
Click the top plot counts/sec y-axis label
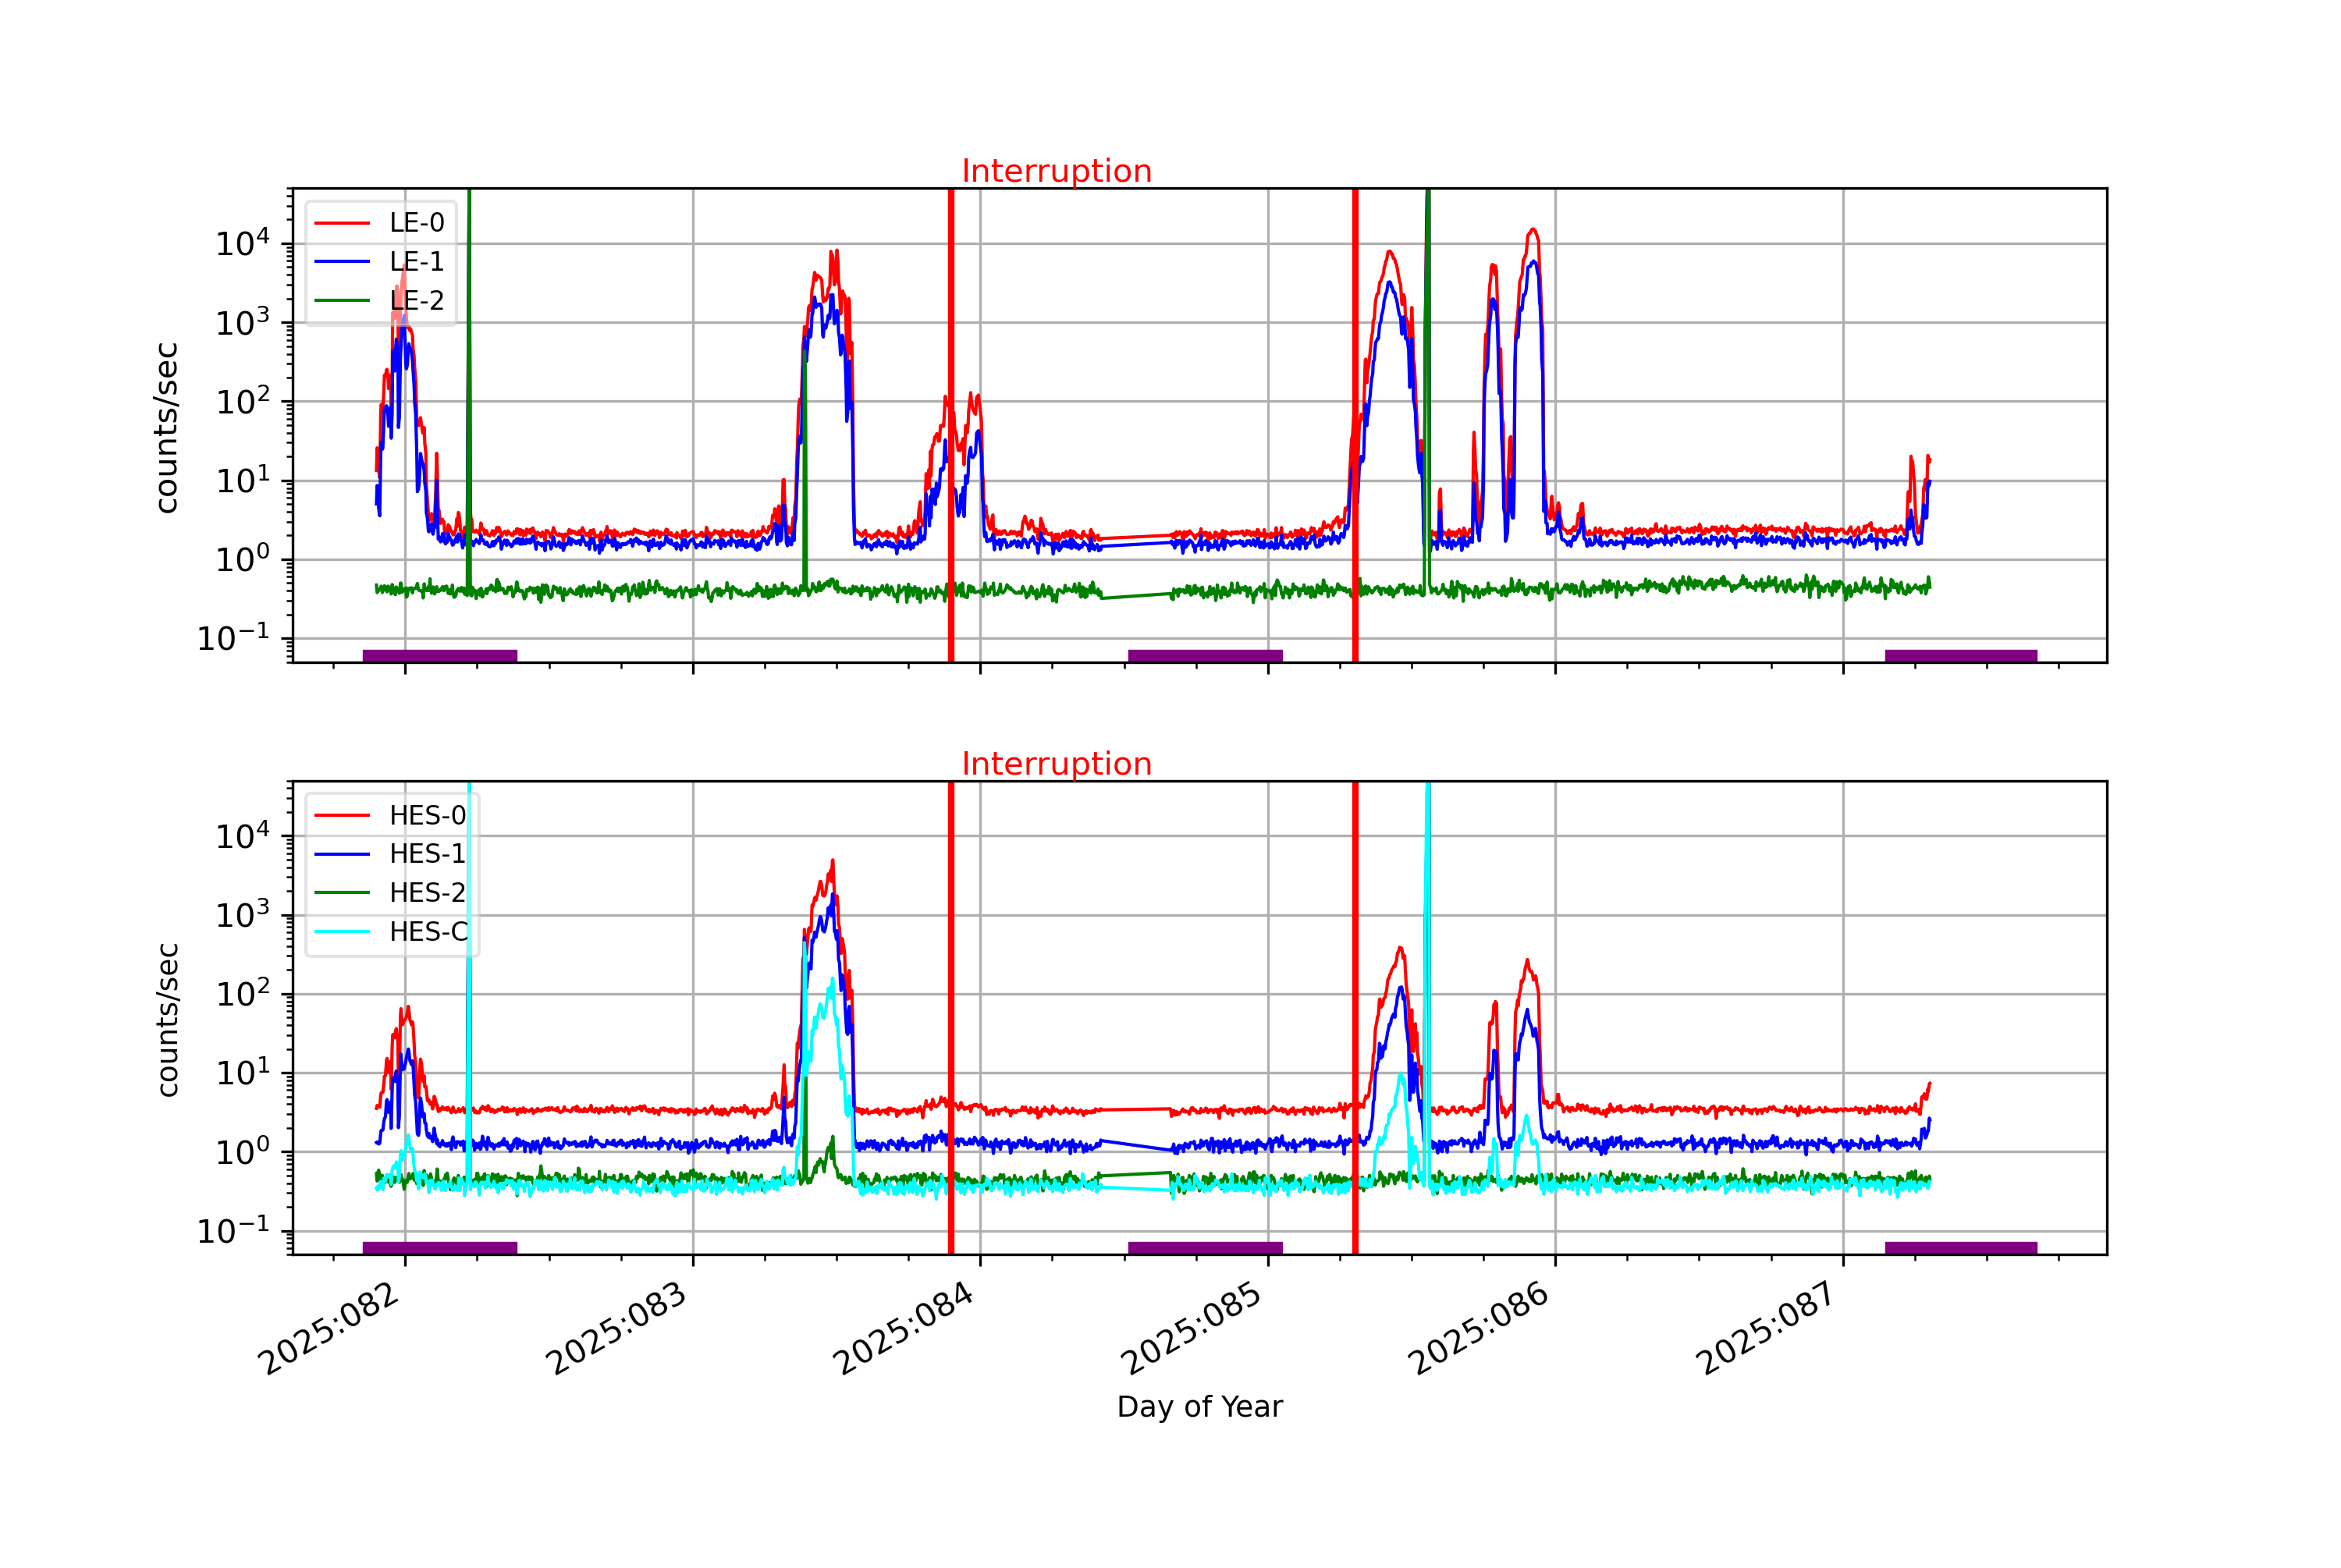click(x=166, y=428)
